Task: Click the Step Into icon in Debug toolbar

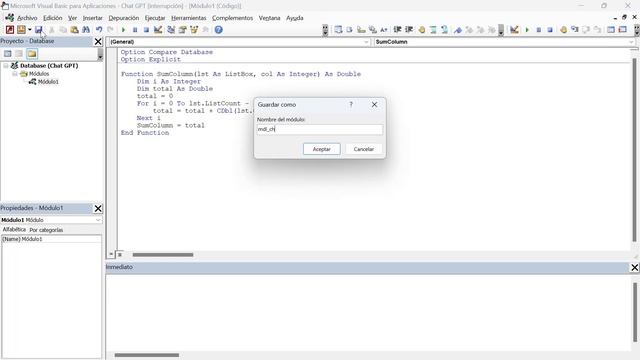Action: 575,30
